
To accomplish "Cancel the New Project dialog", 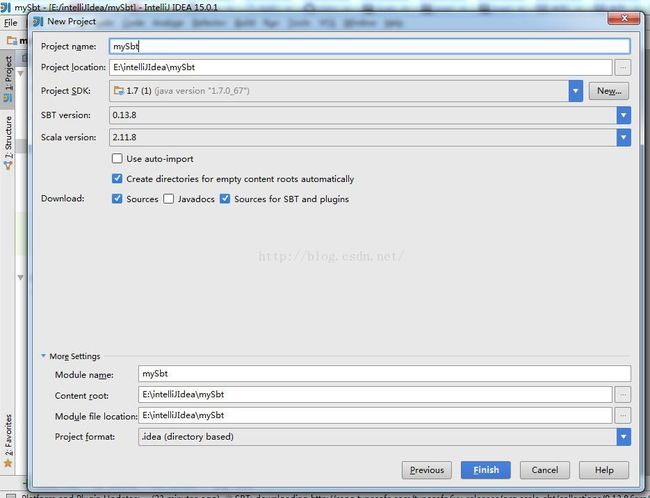I will (x=545, y=470).
